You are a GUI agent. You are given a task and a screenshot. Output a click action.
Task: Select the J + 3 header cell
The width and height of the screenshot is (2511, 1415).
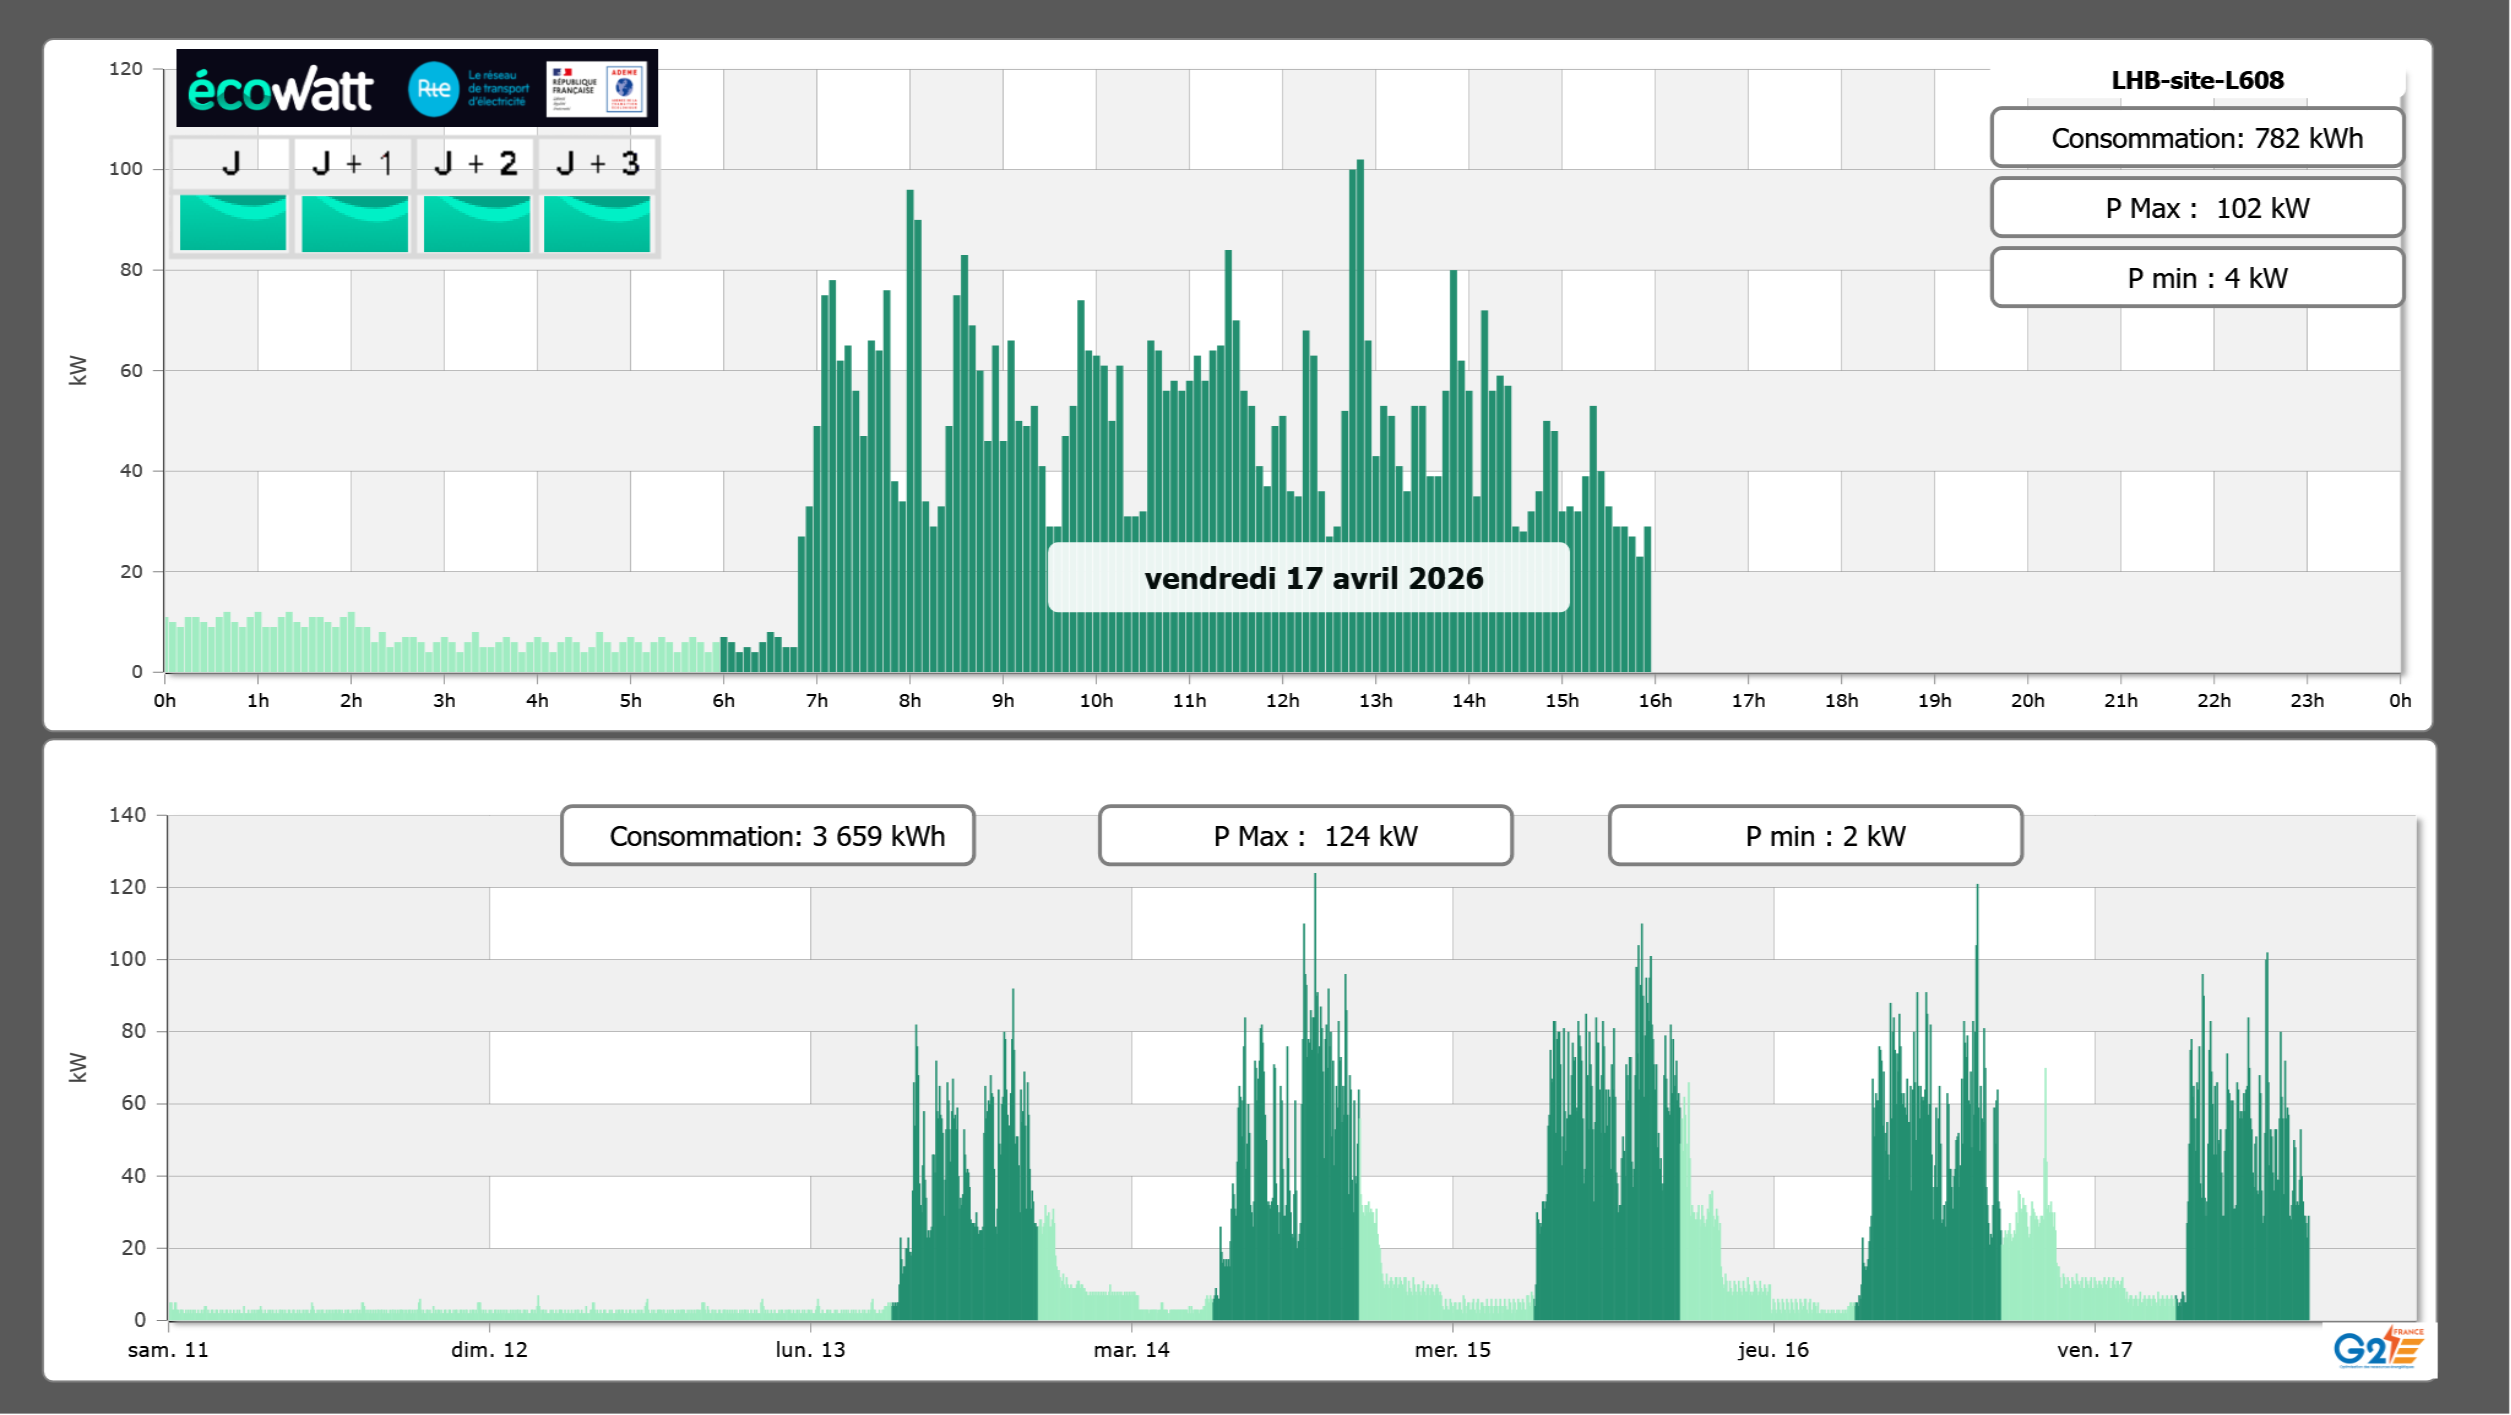pos(597,163)
